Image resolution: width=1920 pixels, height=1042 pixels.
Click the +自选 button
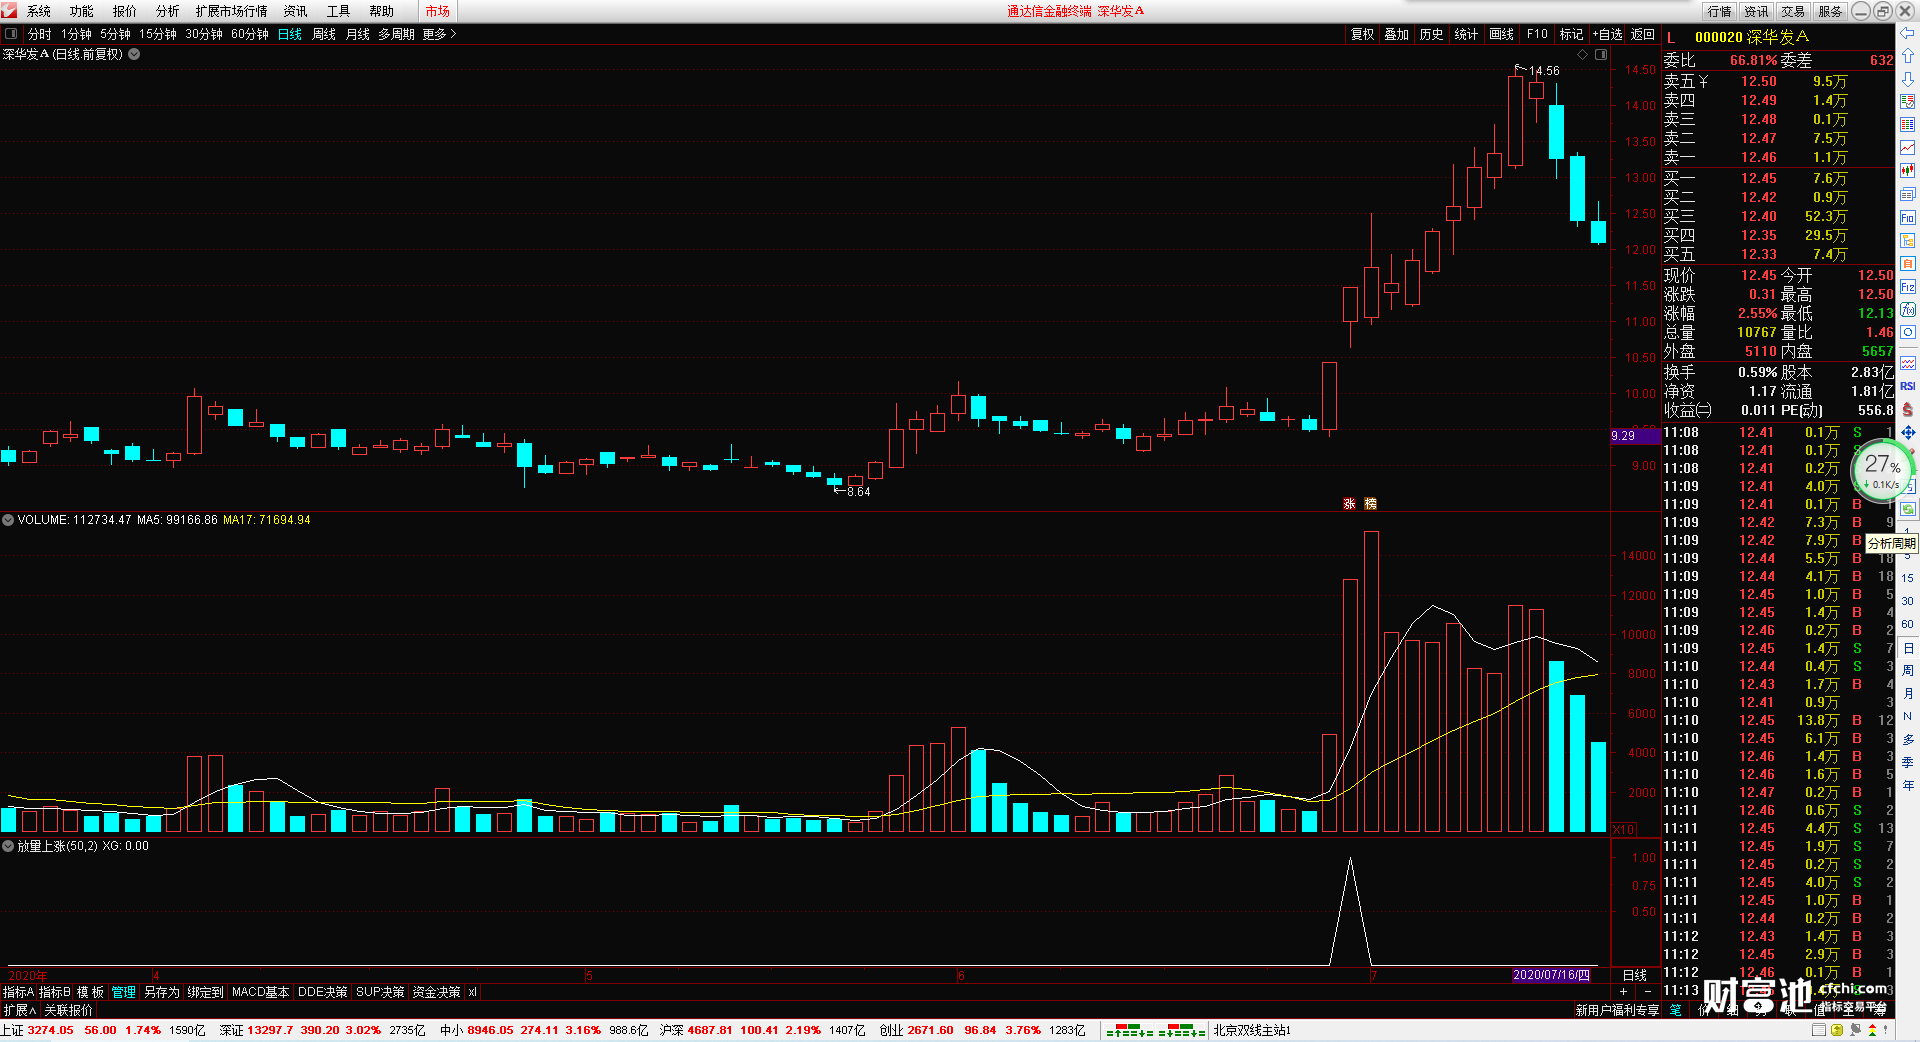1607,34
